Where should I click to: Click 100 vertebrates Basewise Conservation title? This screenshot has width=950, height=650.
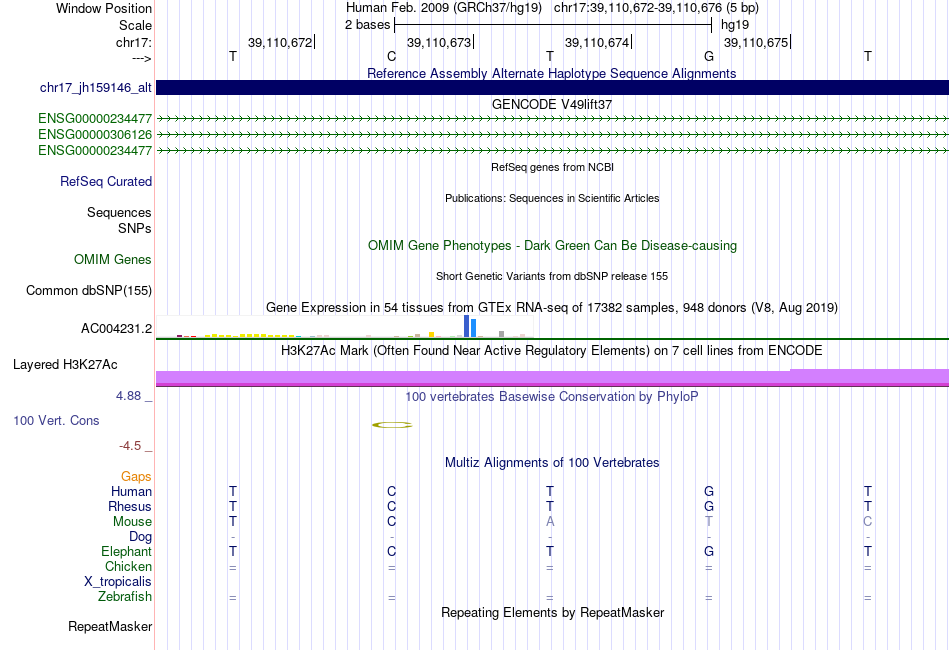coord(552,397)
